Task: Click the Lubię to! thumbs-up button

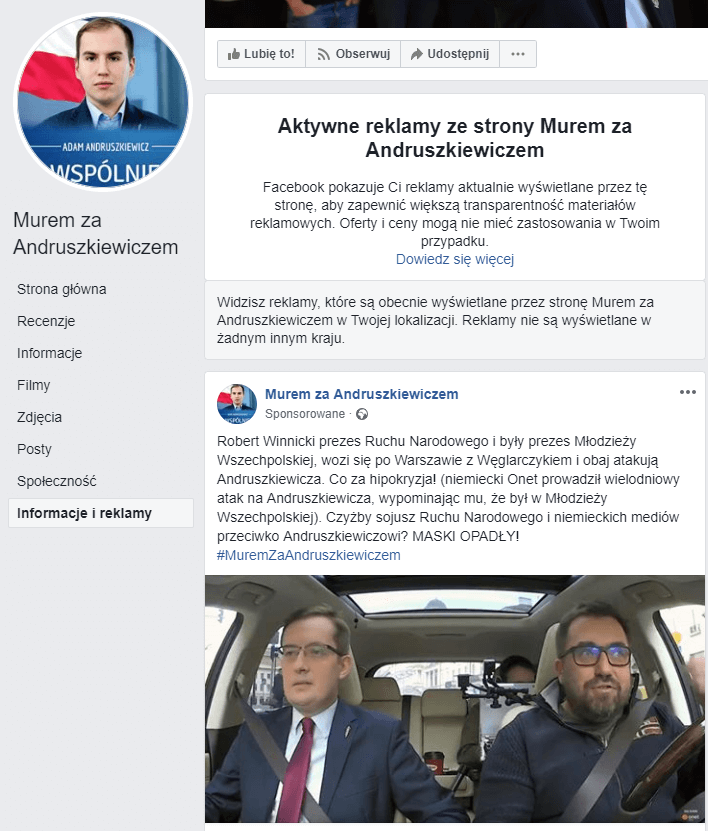Action: coord(261,54)
